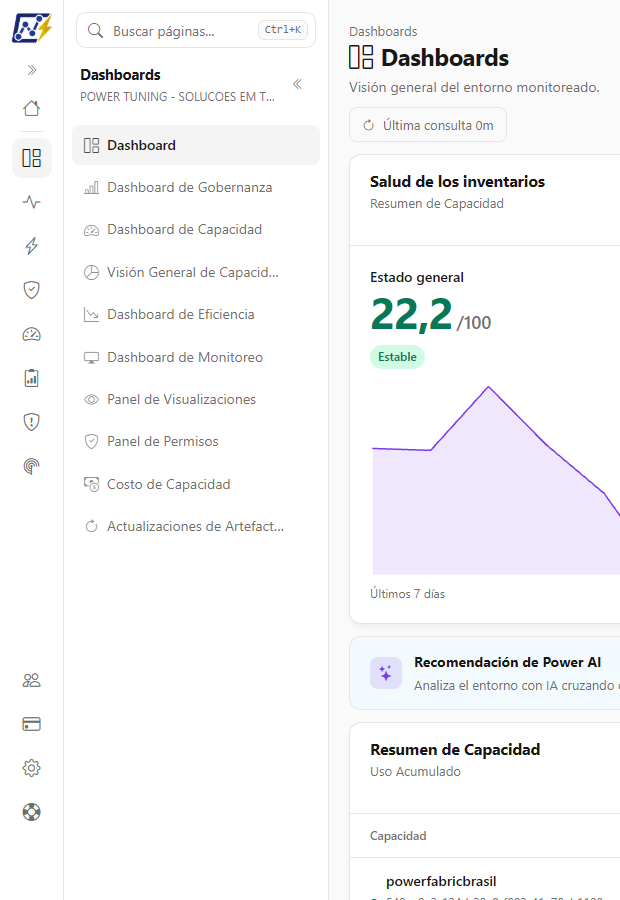Open the lightning bolt icon in rail
This screenshot has width=620, height=900.
[32, 246]
